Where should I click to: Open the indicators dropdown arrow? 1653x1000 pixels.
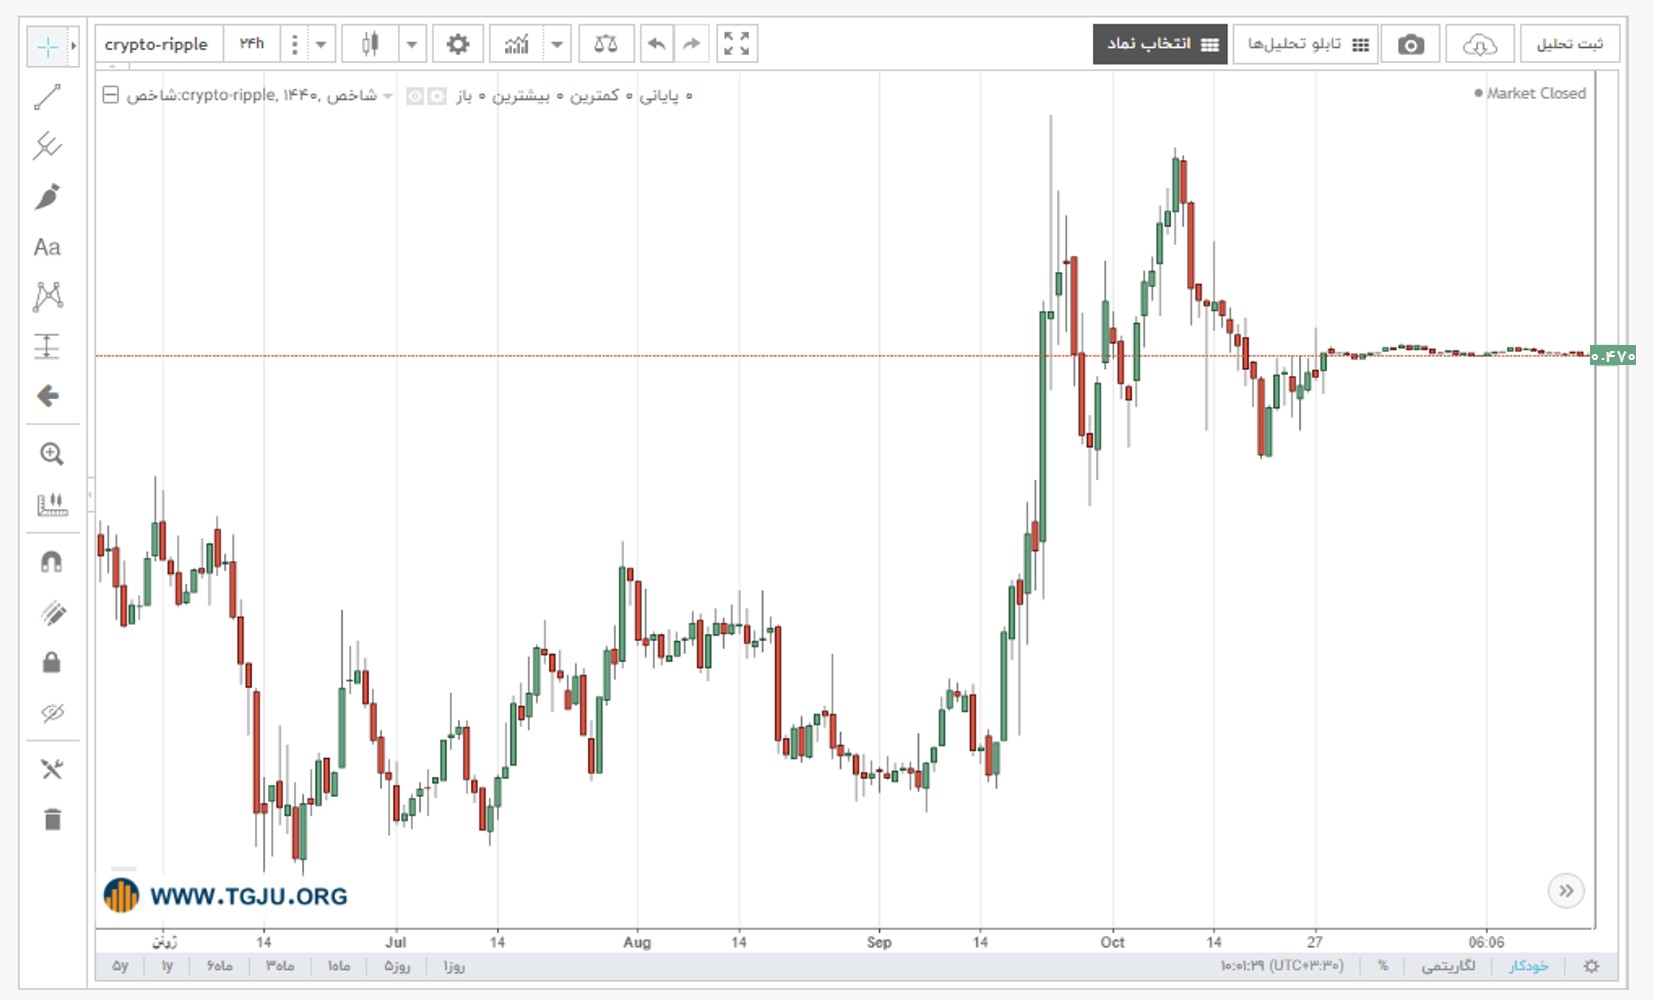tap(557, 44)
